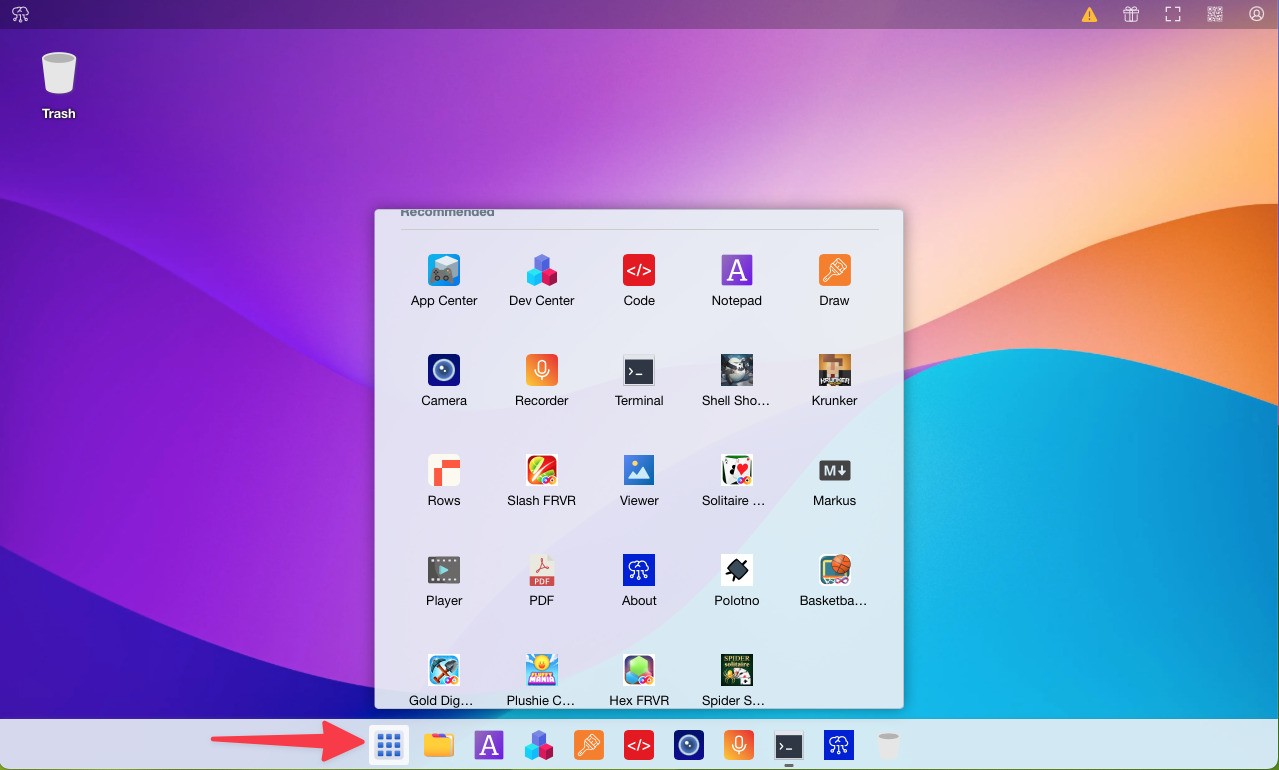
Task: Open the file explorer folder in taskbar
Action: click(439, 745)
